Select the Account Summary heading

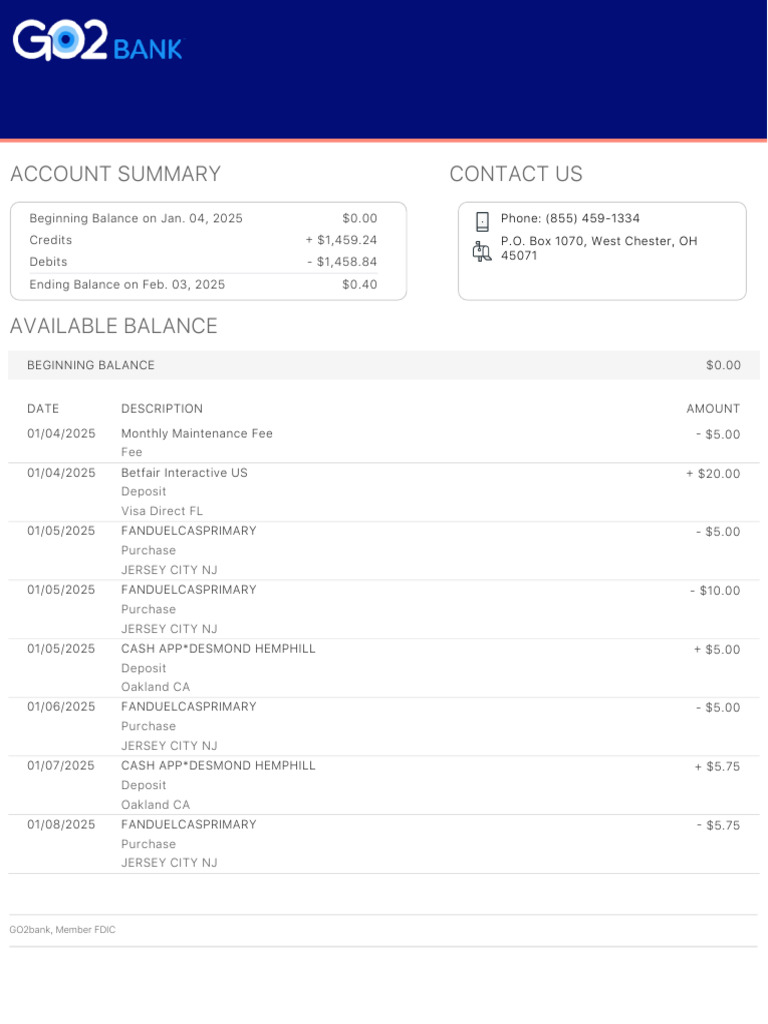[115, 174]
